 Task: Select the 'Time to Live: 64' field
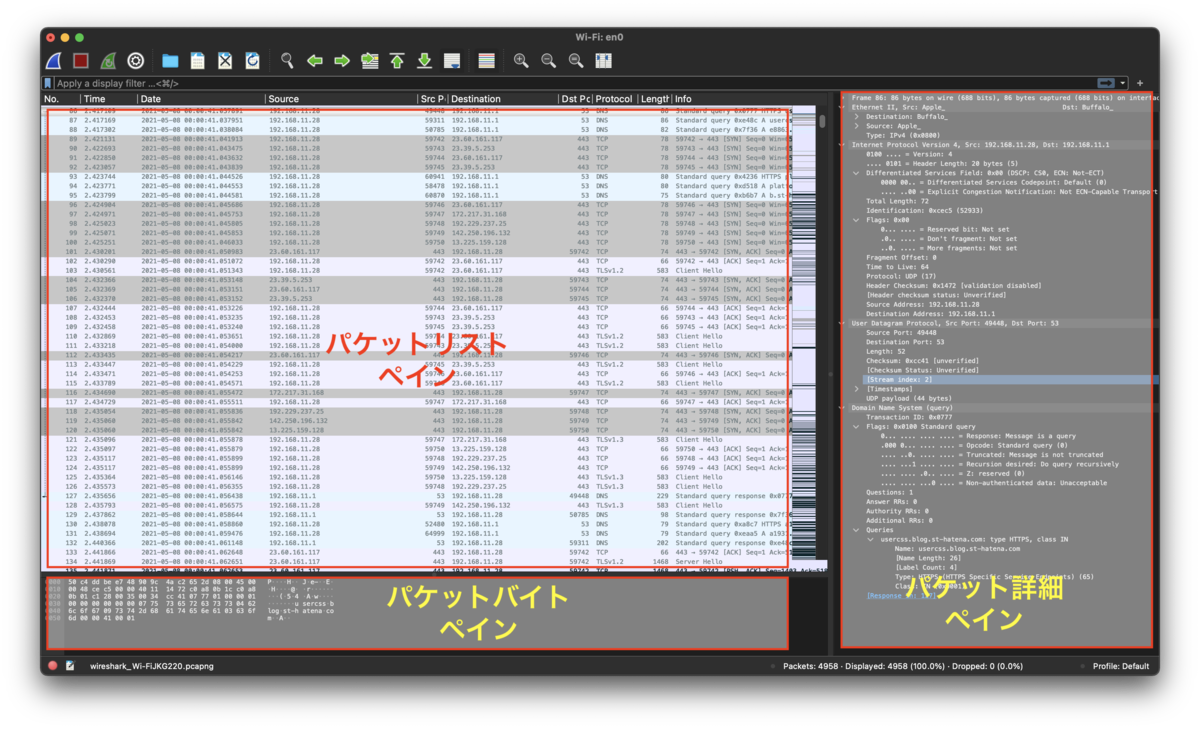click(x=898, y=267)
